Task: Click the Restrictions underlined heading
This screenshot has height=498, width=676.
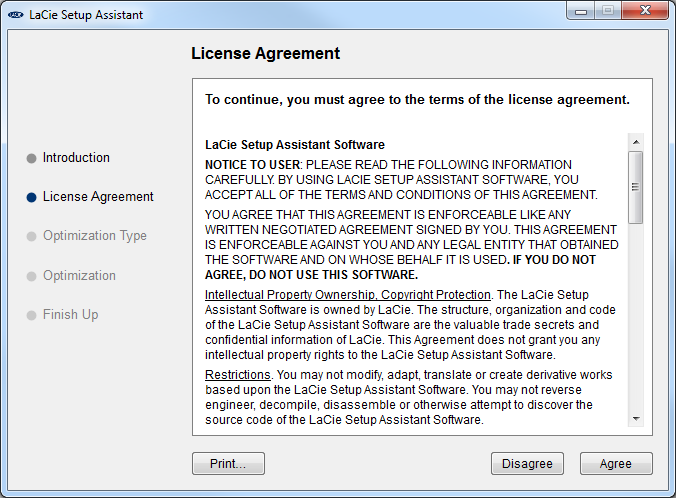Action: (x=238, y=375)
